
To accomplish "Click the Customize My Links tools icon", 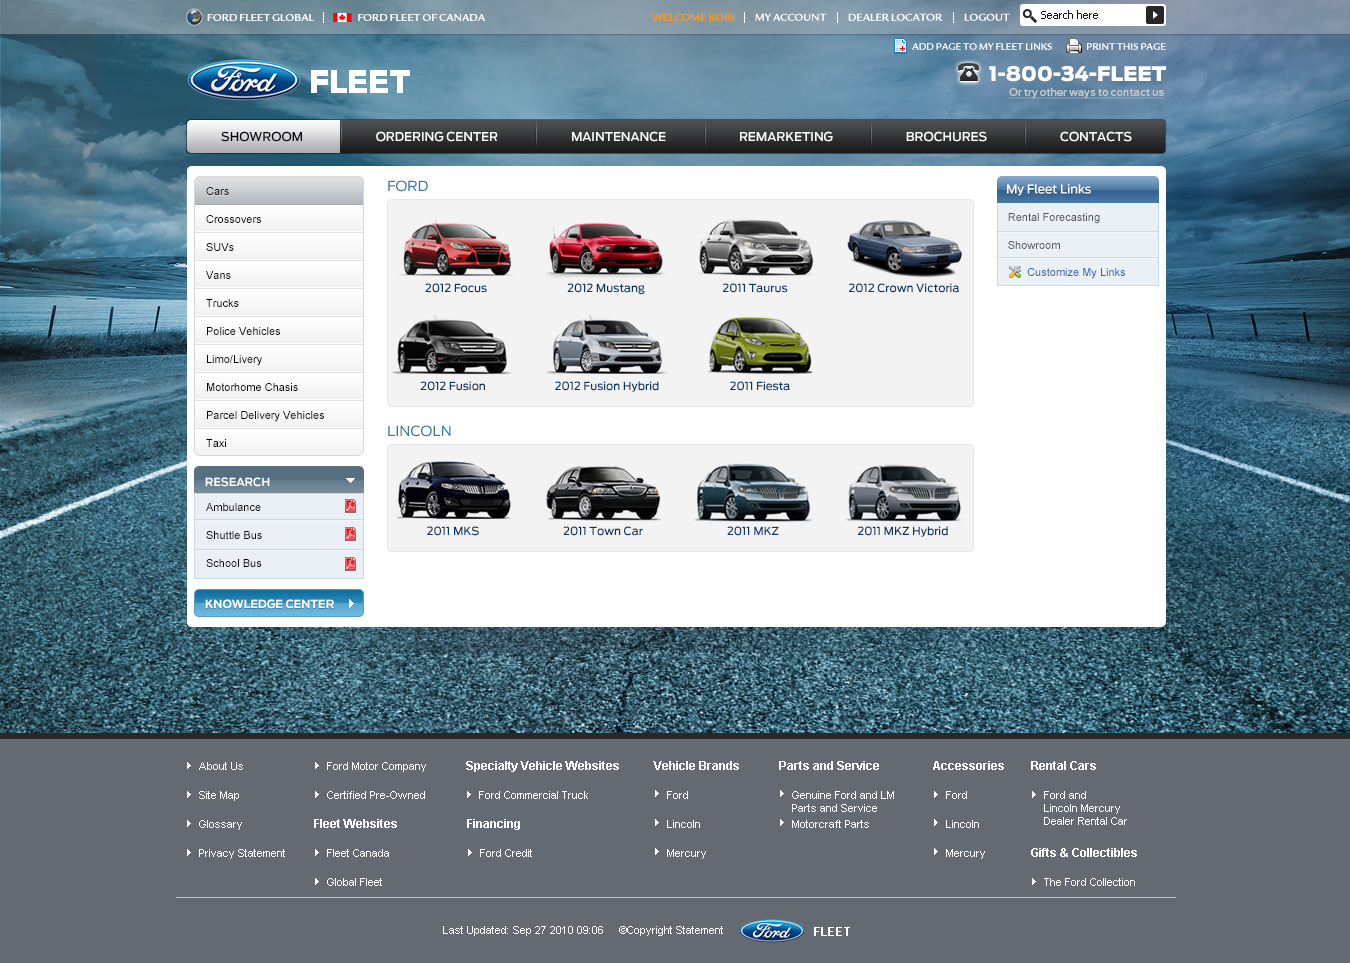I will [x=1015, y=272].
